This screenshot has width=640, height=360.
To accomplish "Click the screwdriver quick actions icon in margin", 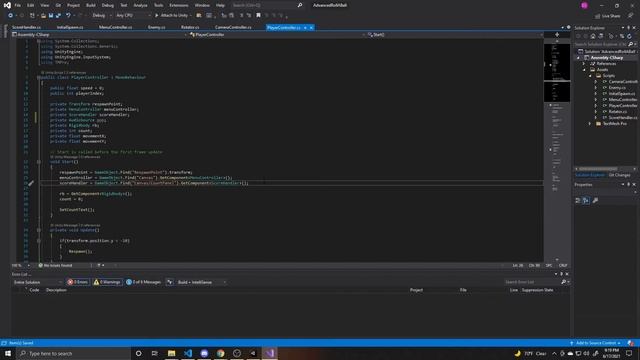I will point(31,183).
